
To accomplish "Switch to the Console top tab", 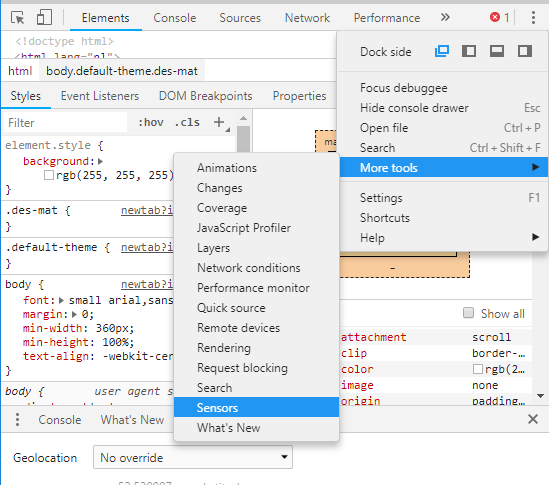I will click(x=174, y=18).
